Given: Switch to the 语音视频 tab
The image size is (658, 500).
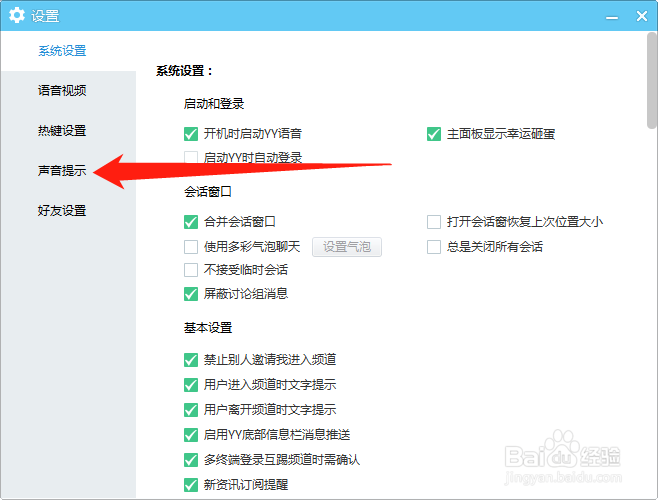Looking at the screenshot, I should [x=62, y=90].
